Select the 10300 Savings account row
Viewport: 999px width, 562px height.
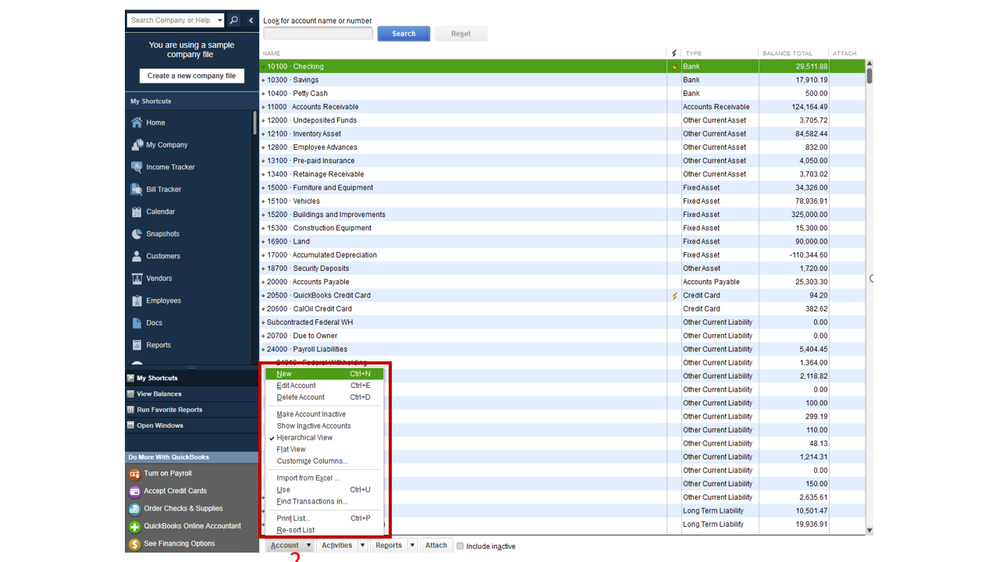(x=563, y=80)
